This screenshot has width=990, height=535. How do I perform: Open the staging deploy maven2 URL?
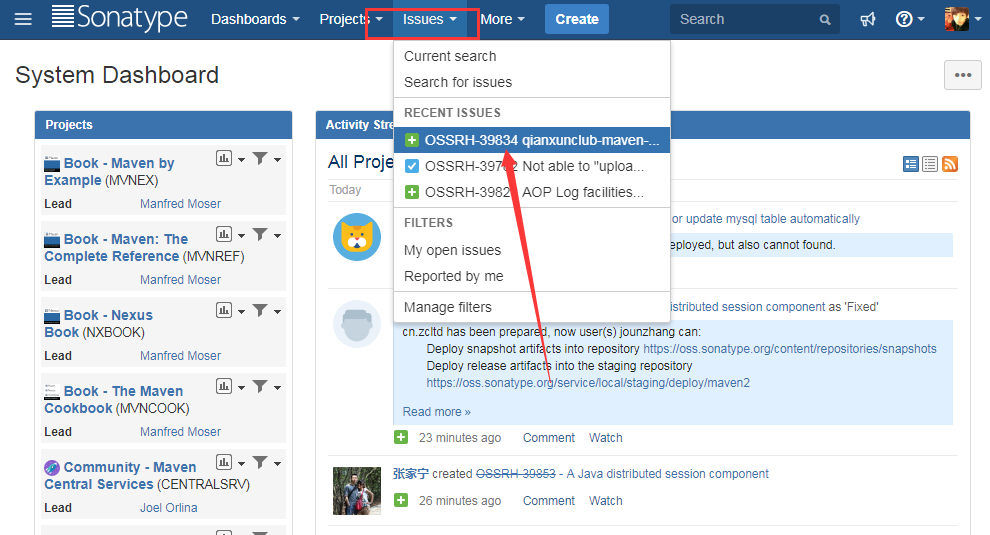click(x=588, y=383)
